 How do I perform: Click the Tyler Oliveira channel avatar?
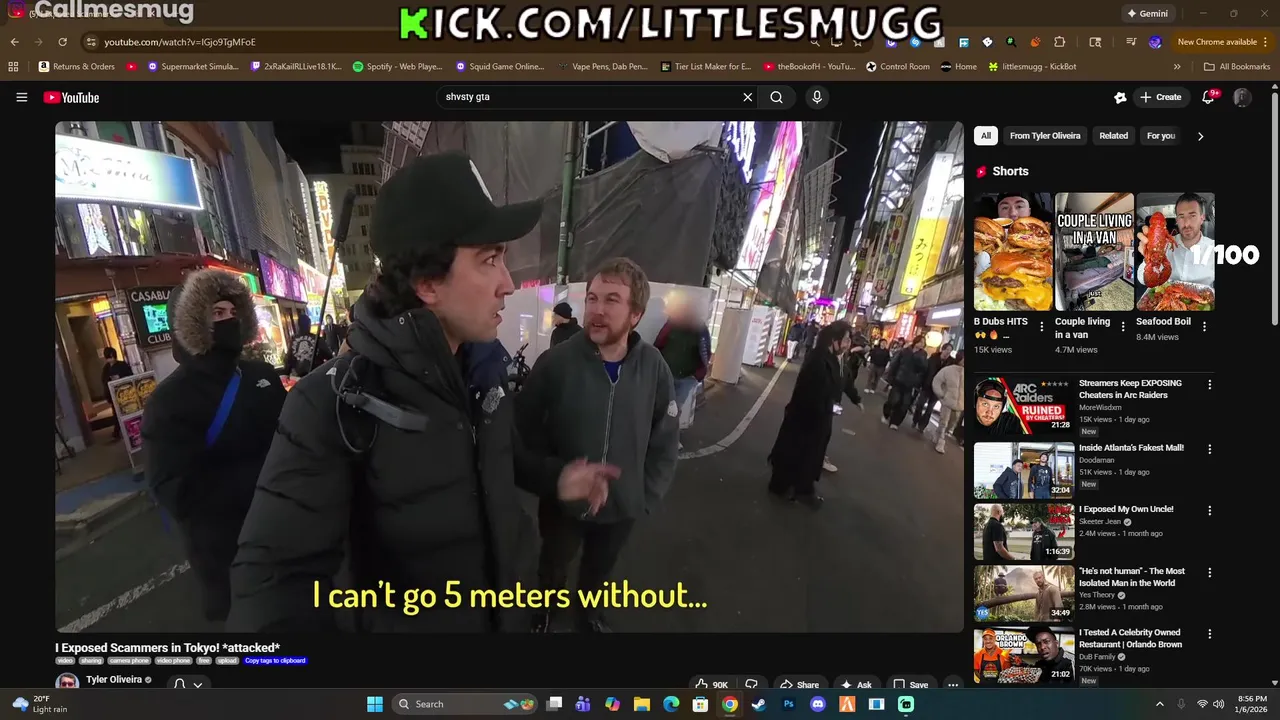(x=67, y=682)
